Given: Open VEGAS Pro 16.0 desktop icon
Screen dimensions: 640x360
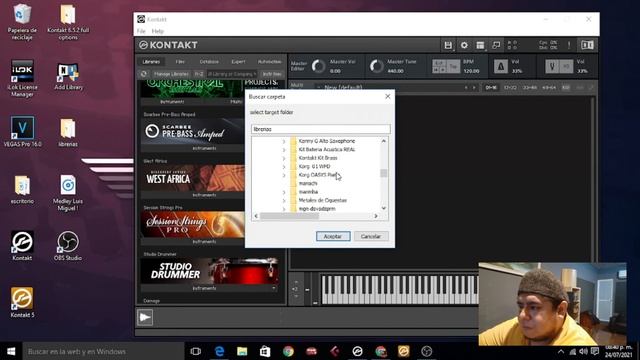Looking at the screenshot, I should point(22,132).
